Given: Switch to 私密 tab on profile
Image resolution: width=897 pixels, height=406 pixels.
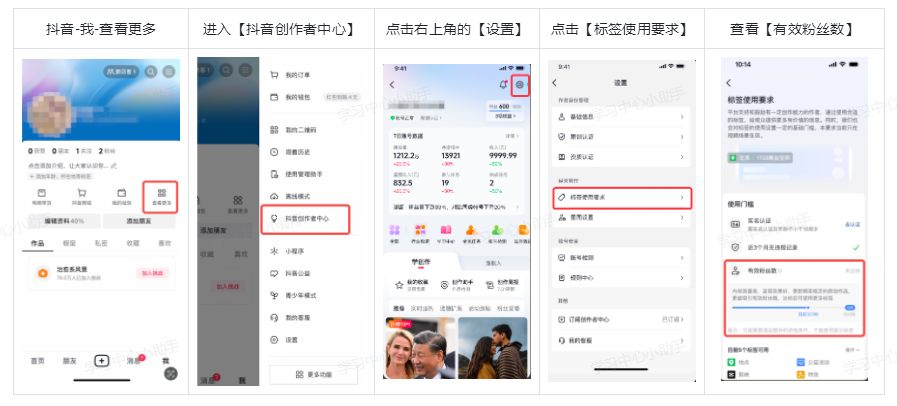Looking at the screenshot, I should pyautogui.click(x=101, y=243).
